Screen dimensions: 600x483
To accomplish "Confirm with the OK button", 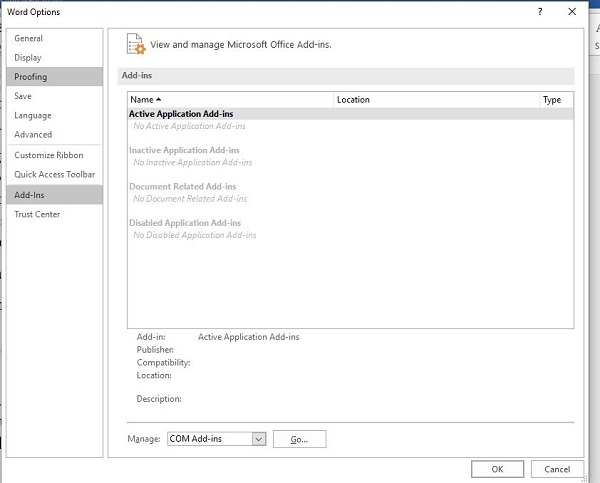I will point(497,468).
